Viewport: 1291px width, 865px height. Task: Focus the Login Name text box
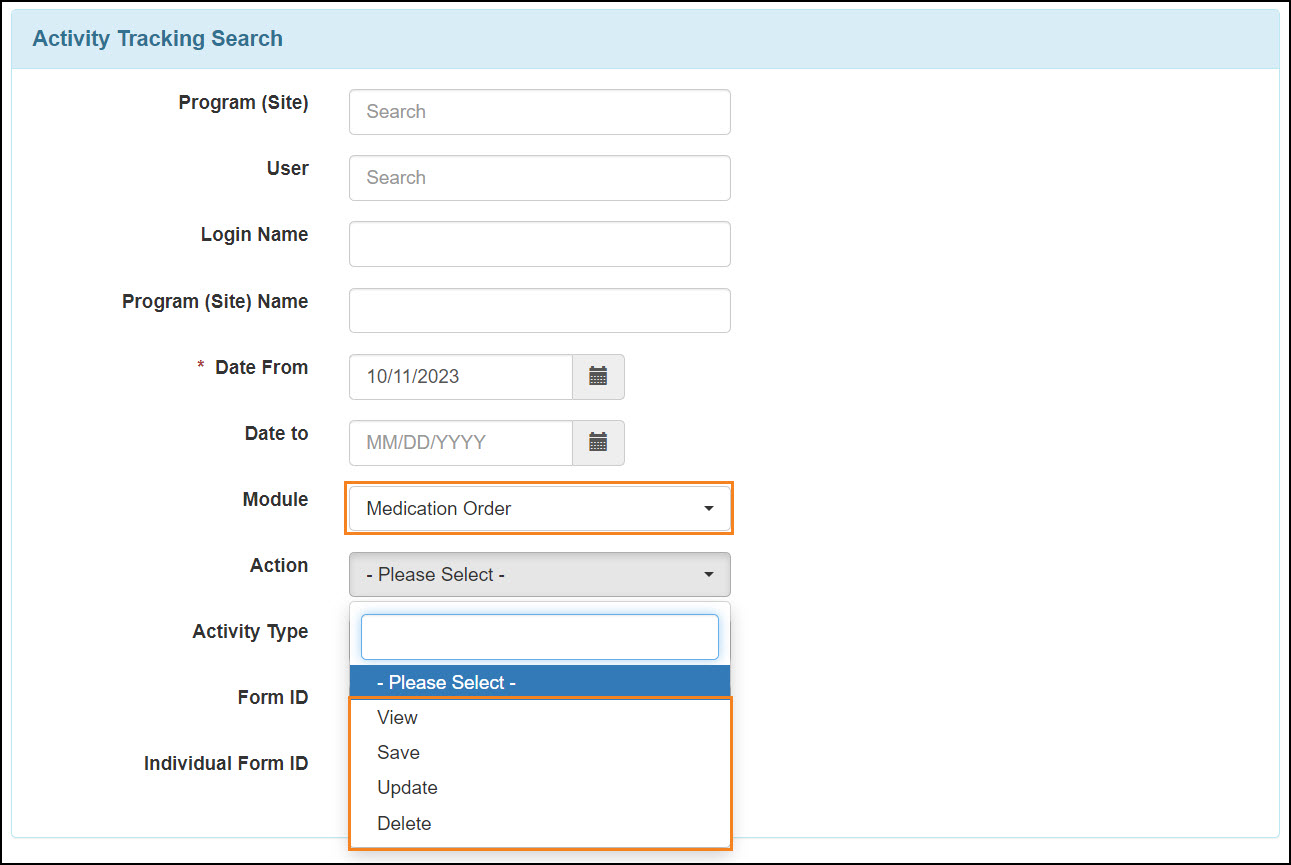540,244
